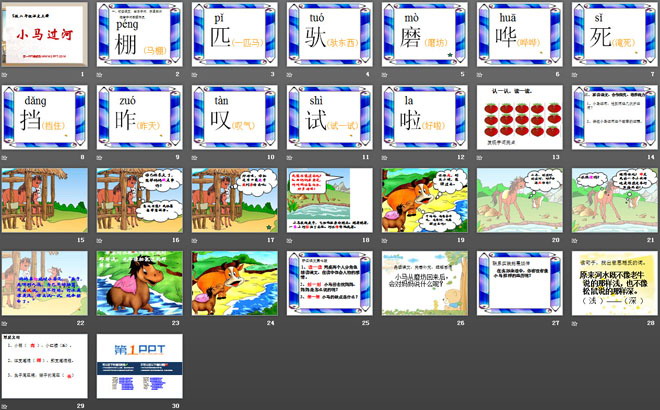Select the péng 棚 slide thumbnail

[x=140, y=34]
